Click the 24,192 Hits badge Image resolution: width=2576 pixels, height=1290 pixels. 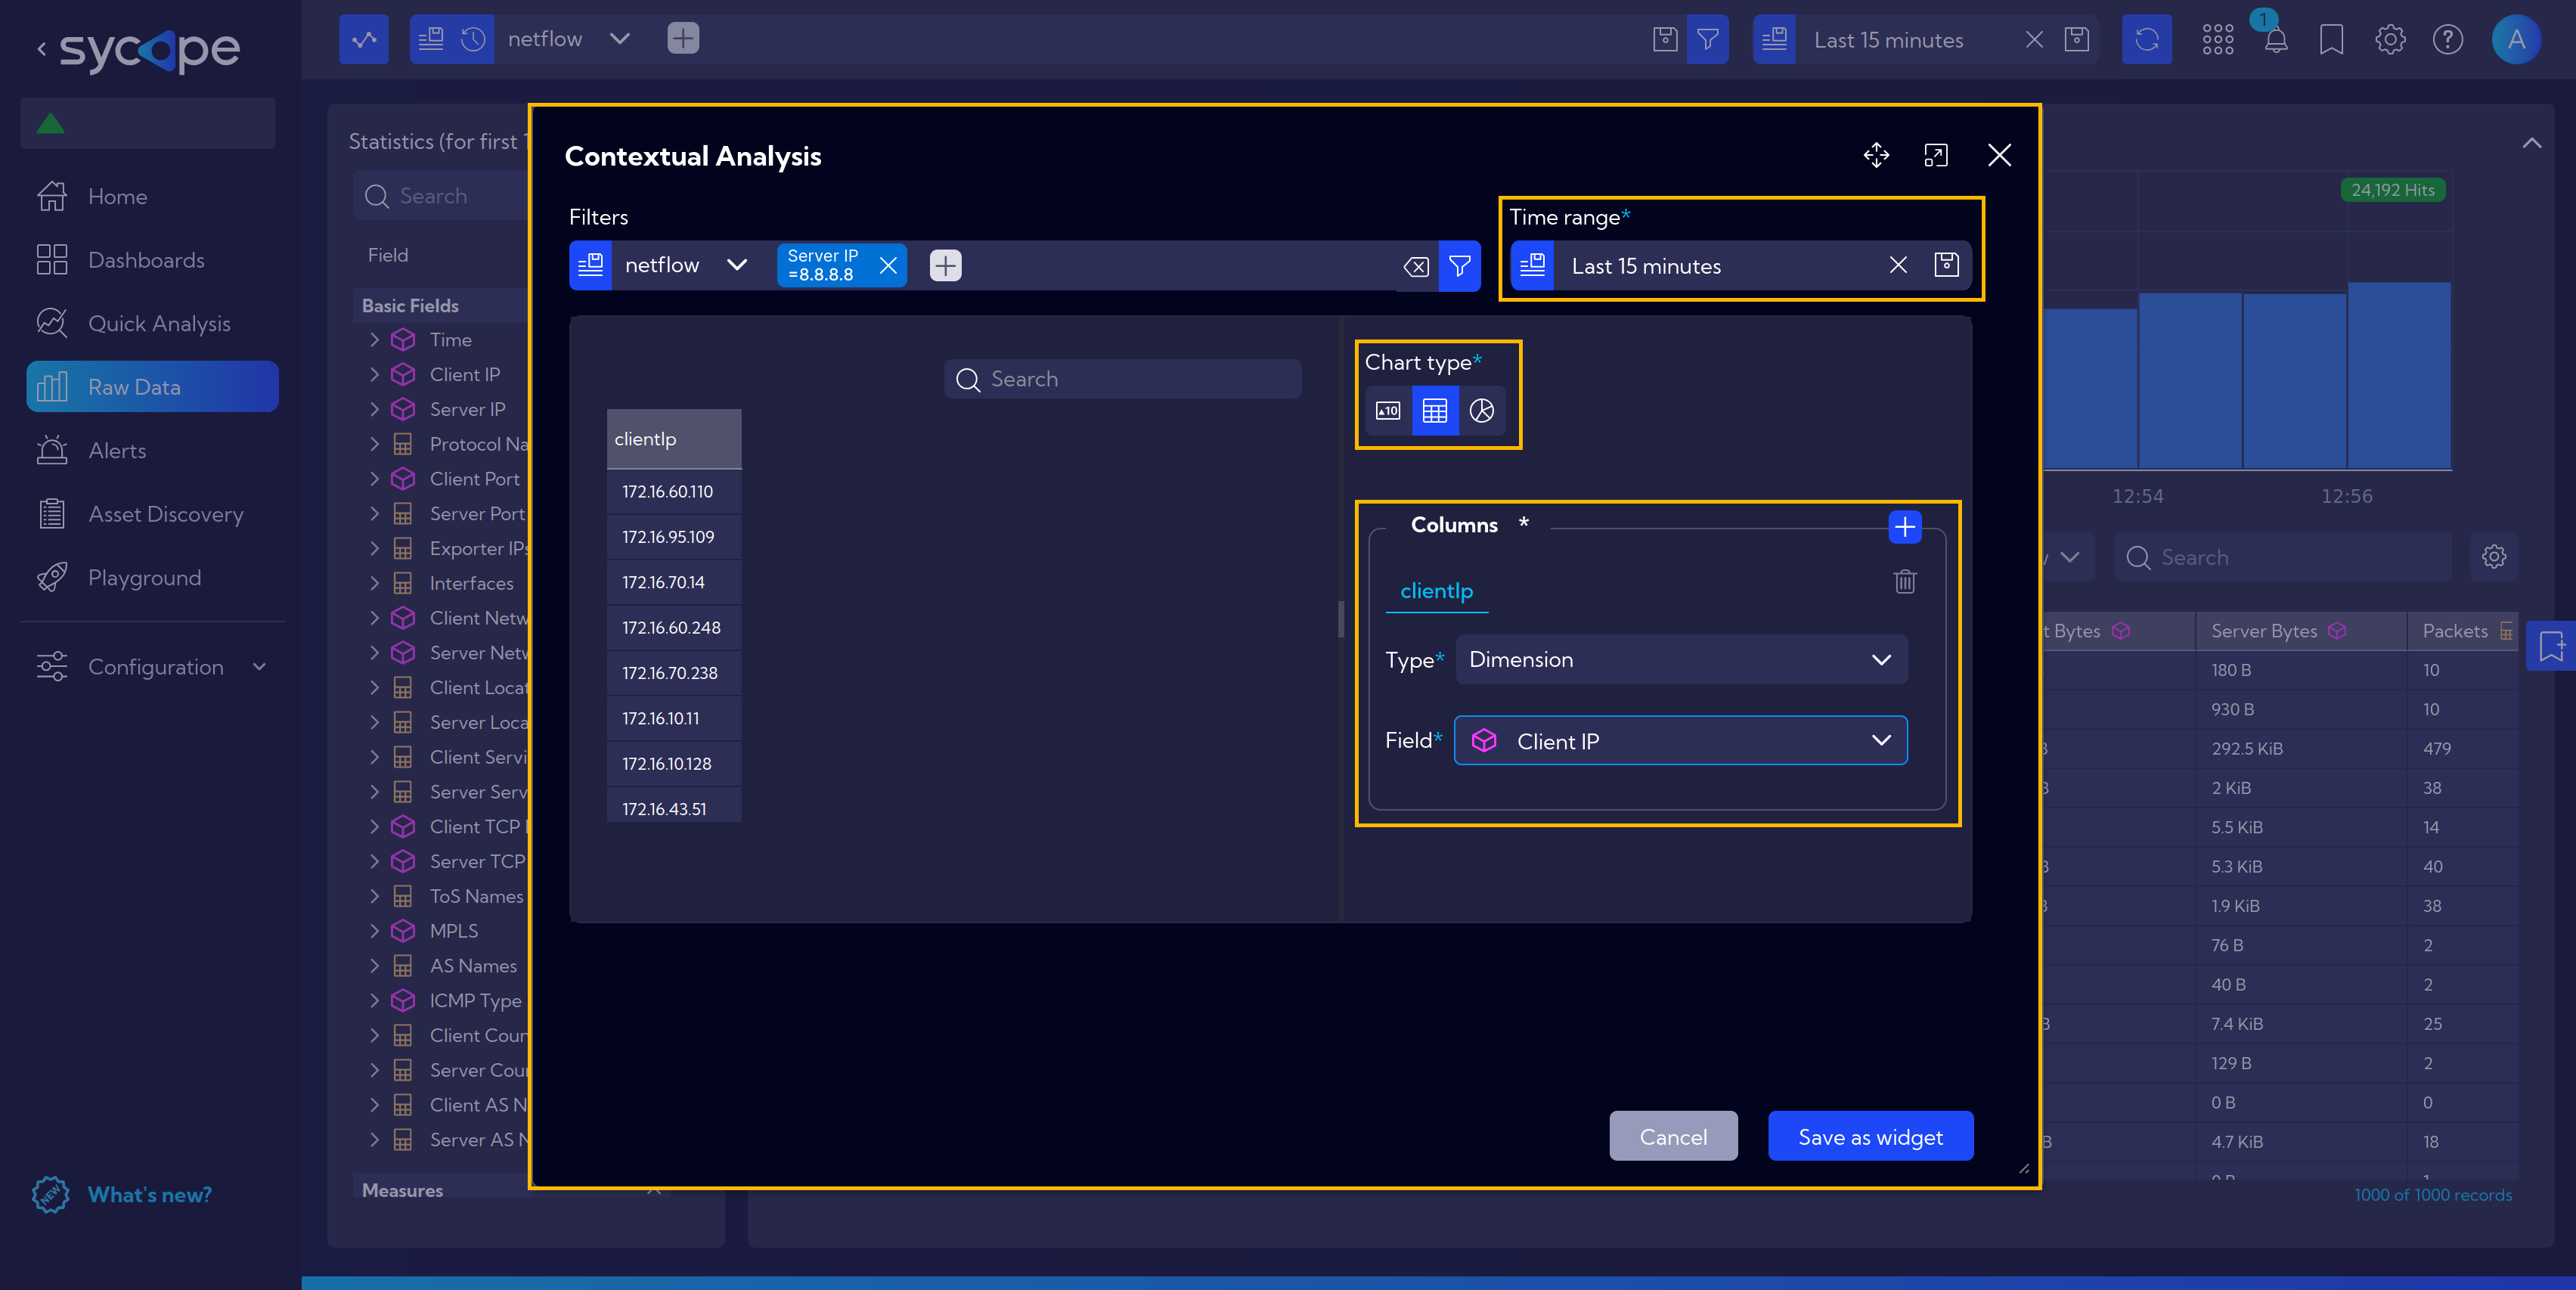pyautogui.click(x=2392, y=190)
